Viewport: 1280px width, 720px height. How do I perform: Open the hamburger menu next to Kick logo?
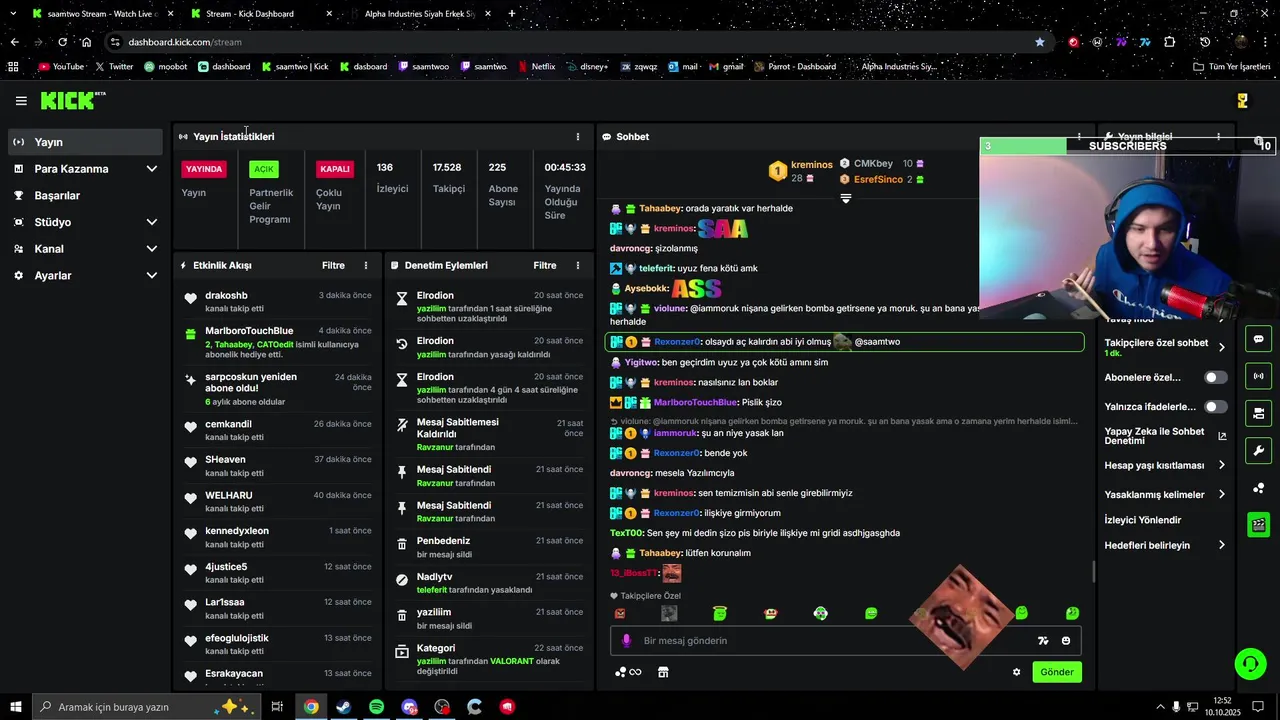click(x=21, y=101)
